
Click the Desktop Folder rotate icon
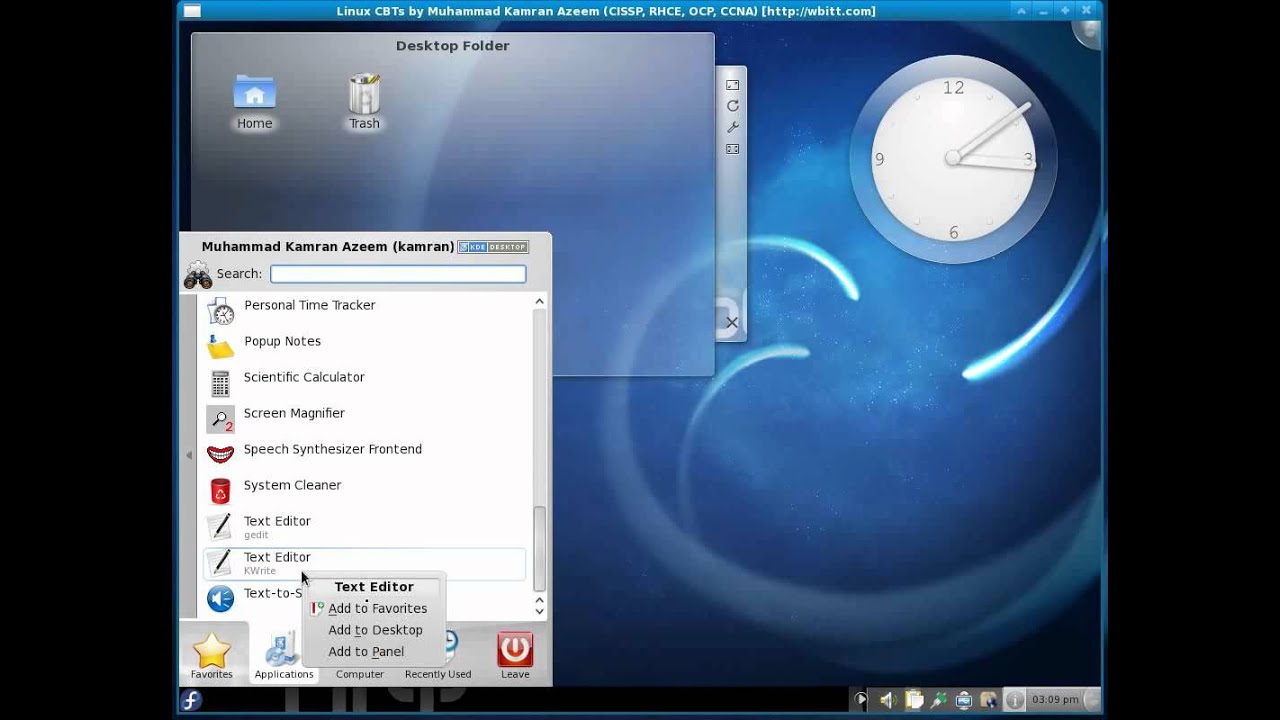coord(732,106)
